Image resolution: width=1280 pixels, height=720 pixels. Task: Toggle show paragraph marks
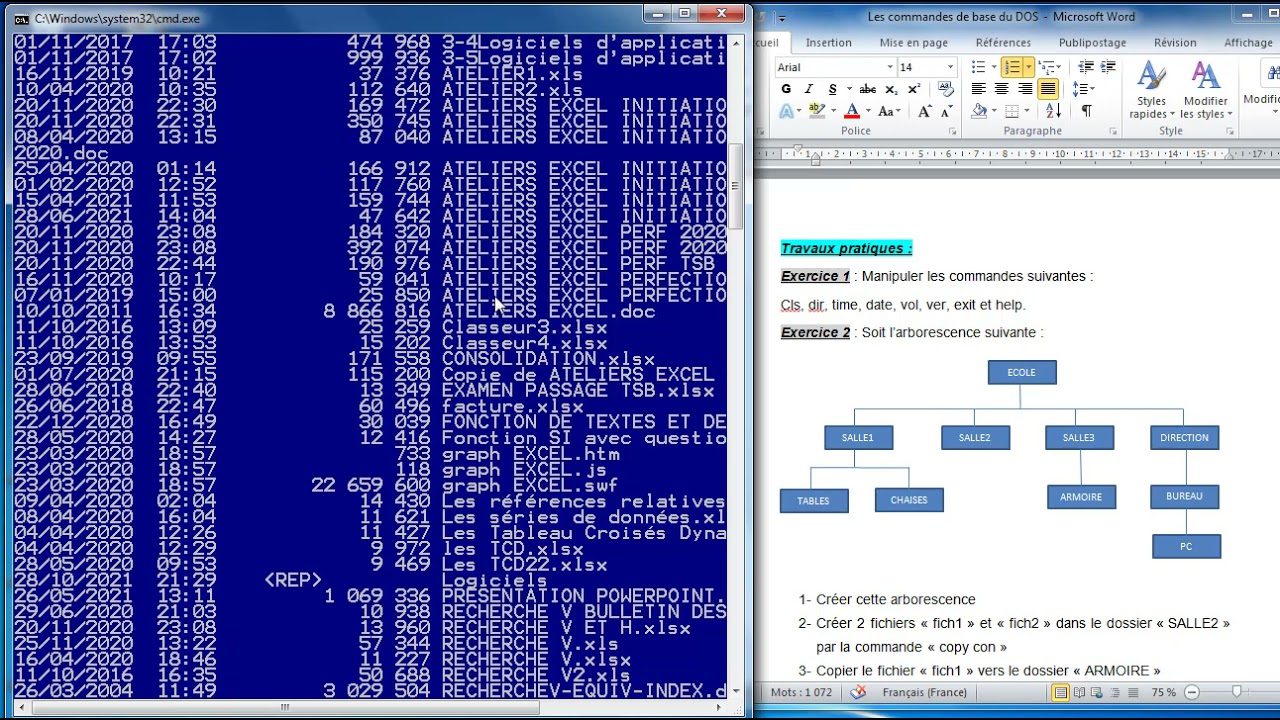click(1087, 111)
